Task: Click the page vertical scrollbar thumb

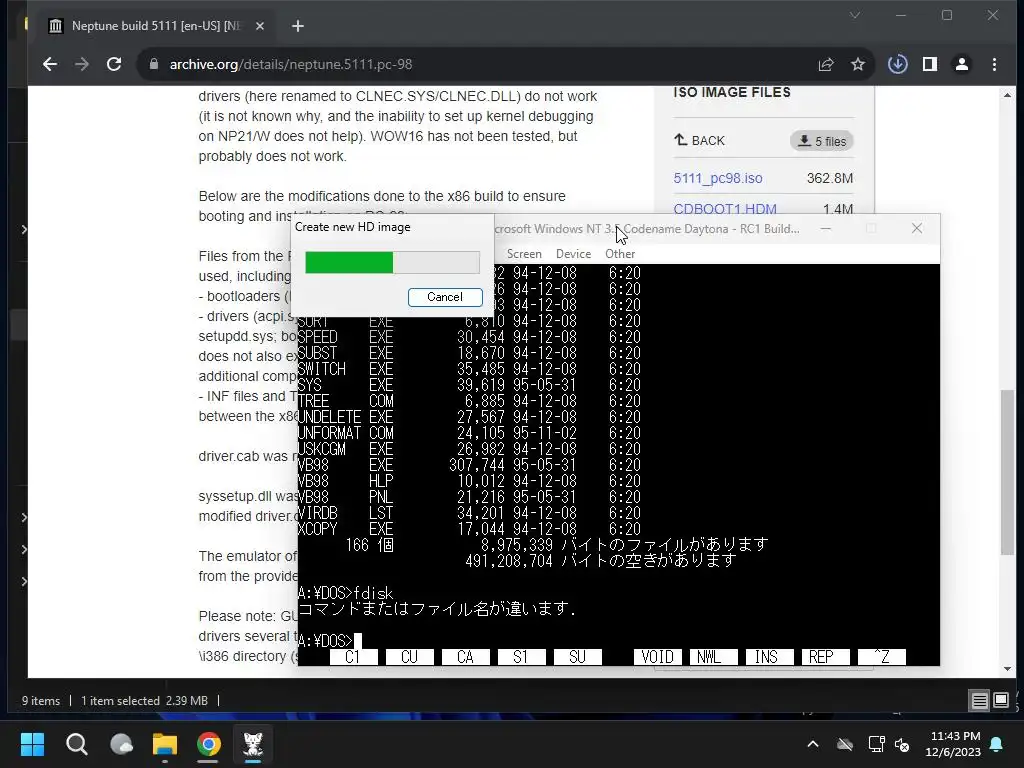Action: (x=1008, y=472)
